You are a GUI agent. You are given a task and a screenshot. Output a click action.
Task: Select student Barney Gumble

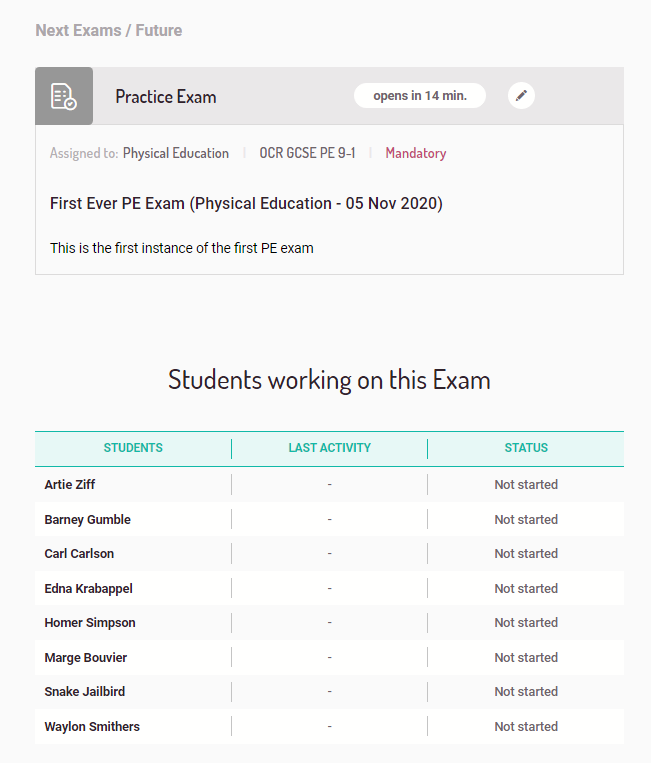click(x=88, y=520)
